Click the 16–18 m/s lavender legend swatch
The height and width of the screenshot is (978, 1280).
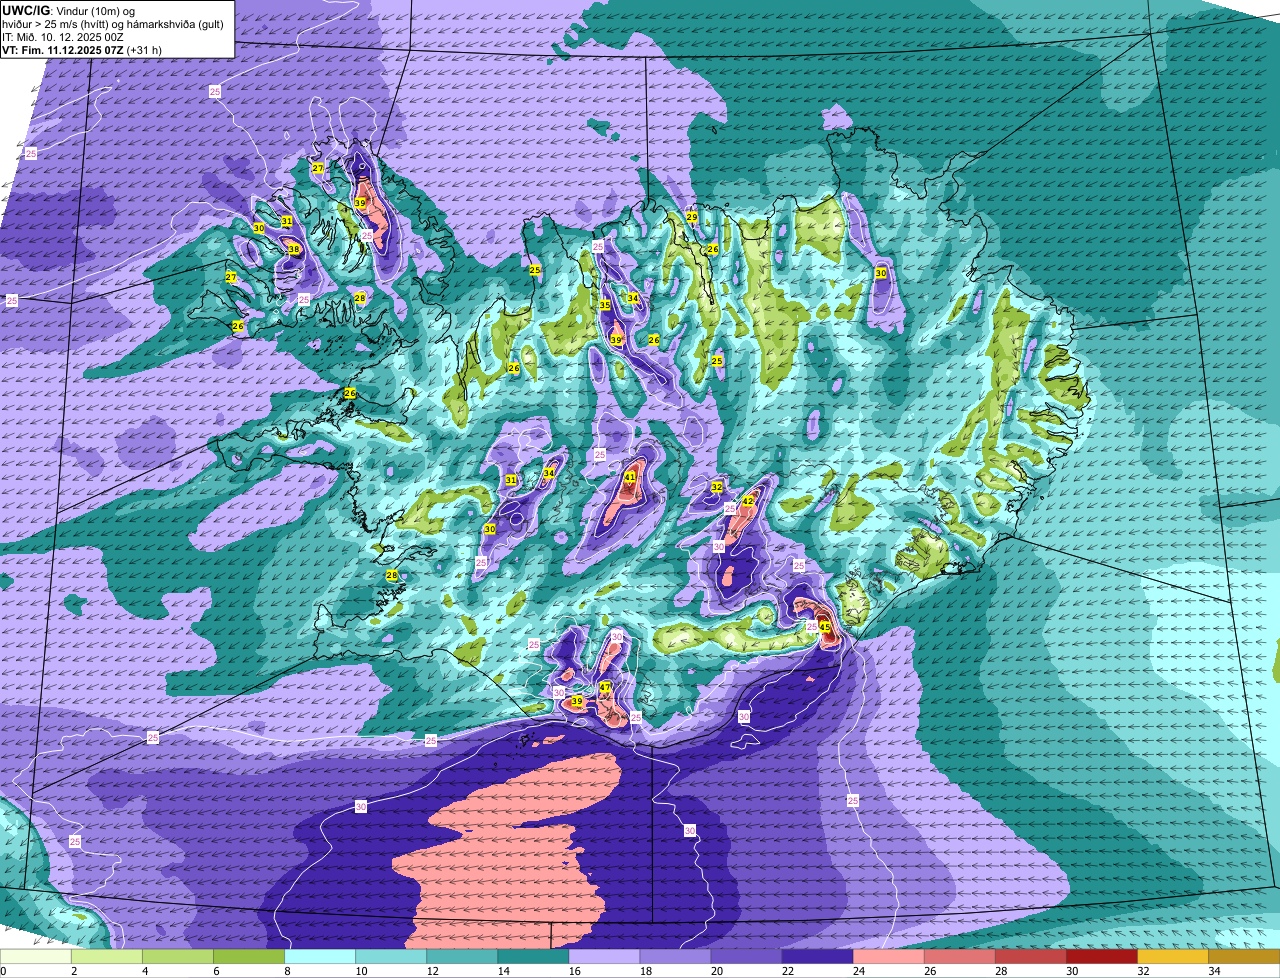(604, 957)
